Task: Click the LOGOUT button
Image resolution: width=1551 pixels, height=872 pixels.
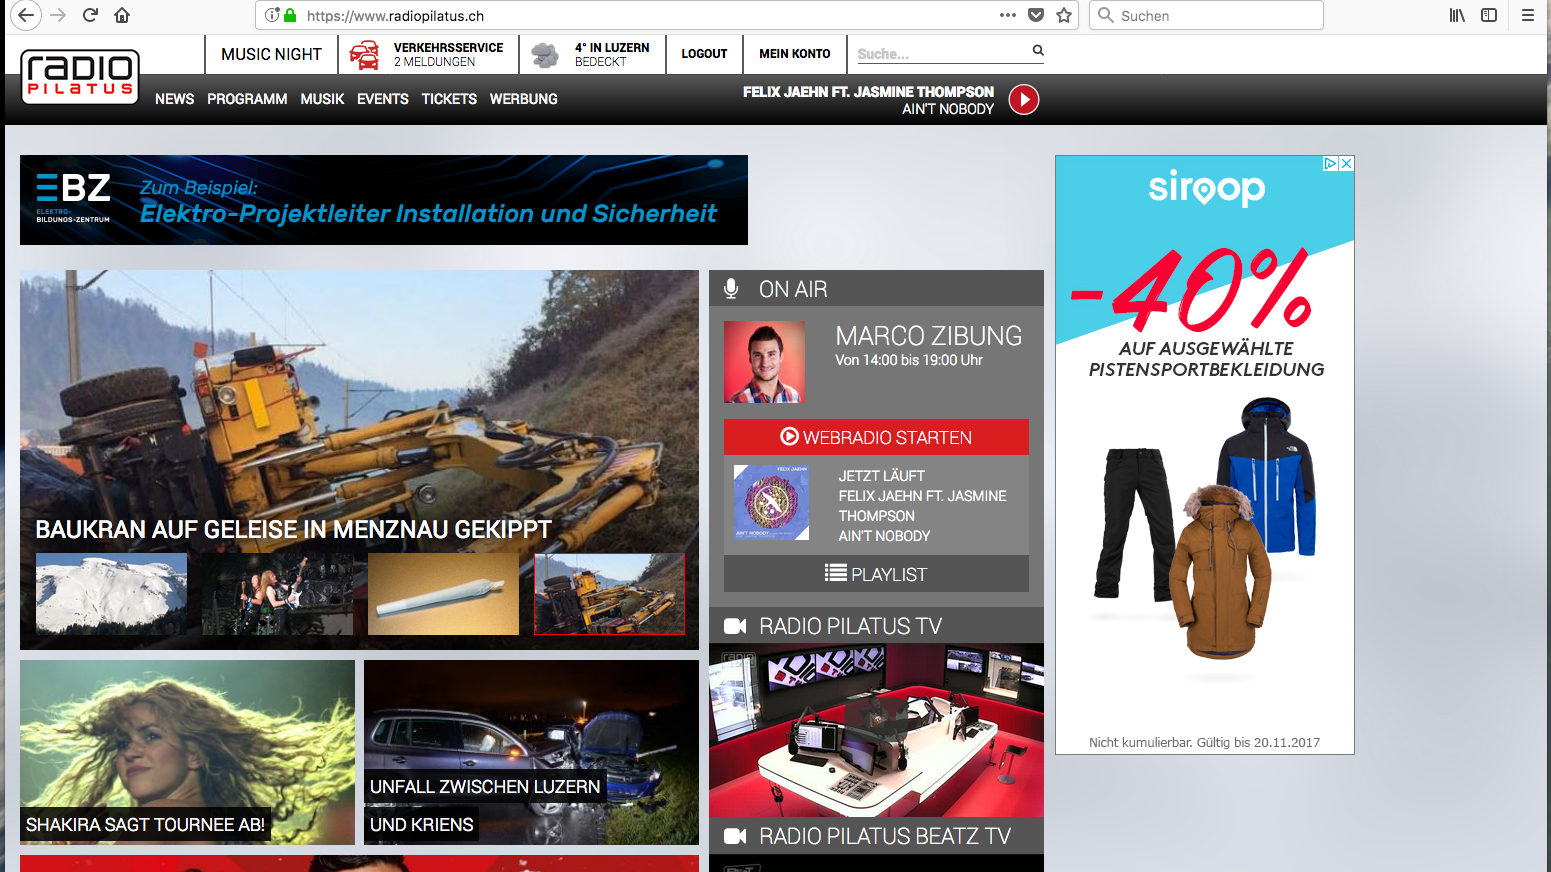Action: pyautogui.click(x=704, y=54)
